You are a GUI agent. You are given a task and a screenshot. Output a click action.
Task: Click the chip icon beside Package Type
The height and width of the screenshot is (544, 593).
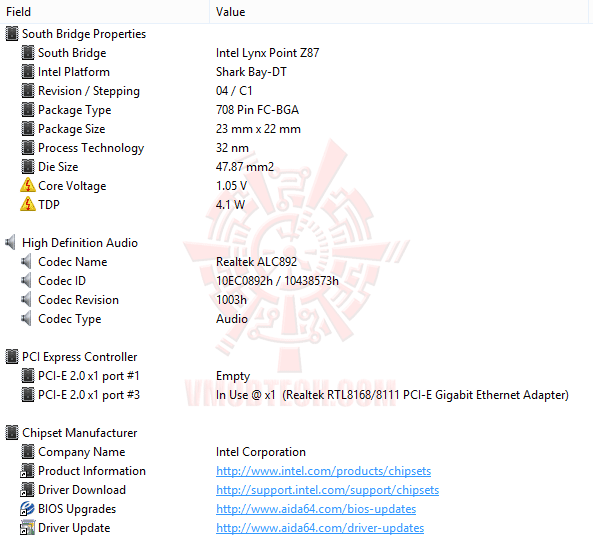click(x=28, y=110)
